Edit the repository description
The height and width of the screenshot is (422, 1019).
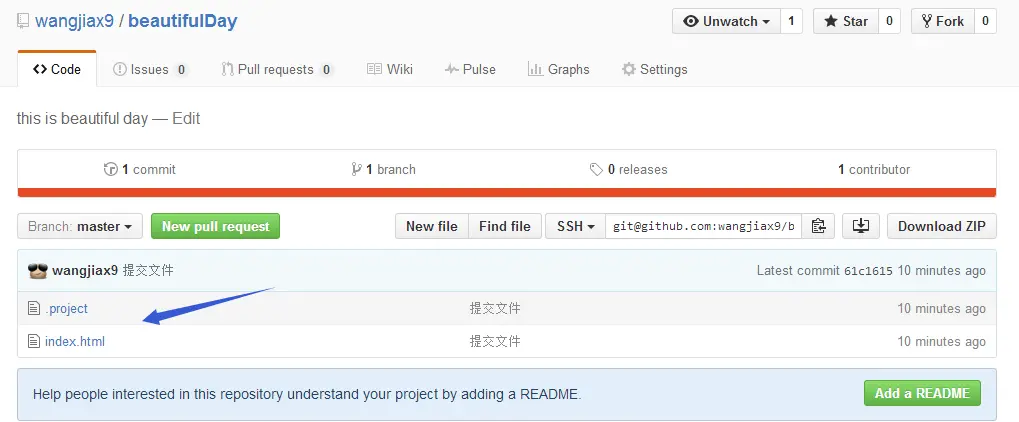coord(186,119)
